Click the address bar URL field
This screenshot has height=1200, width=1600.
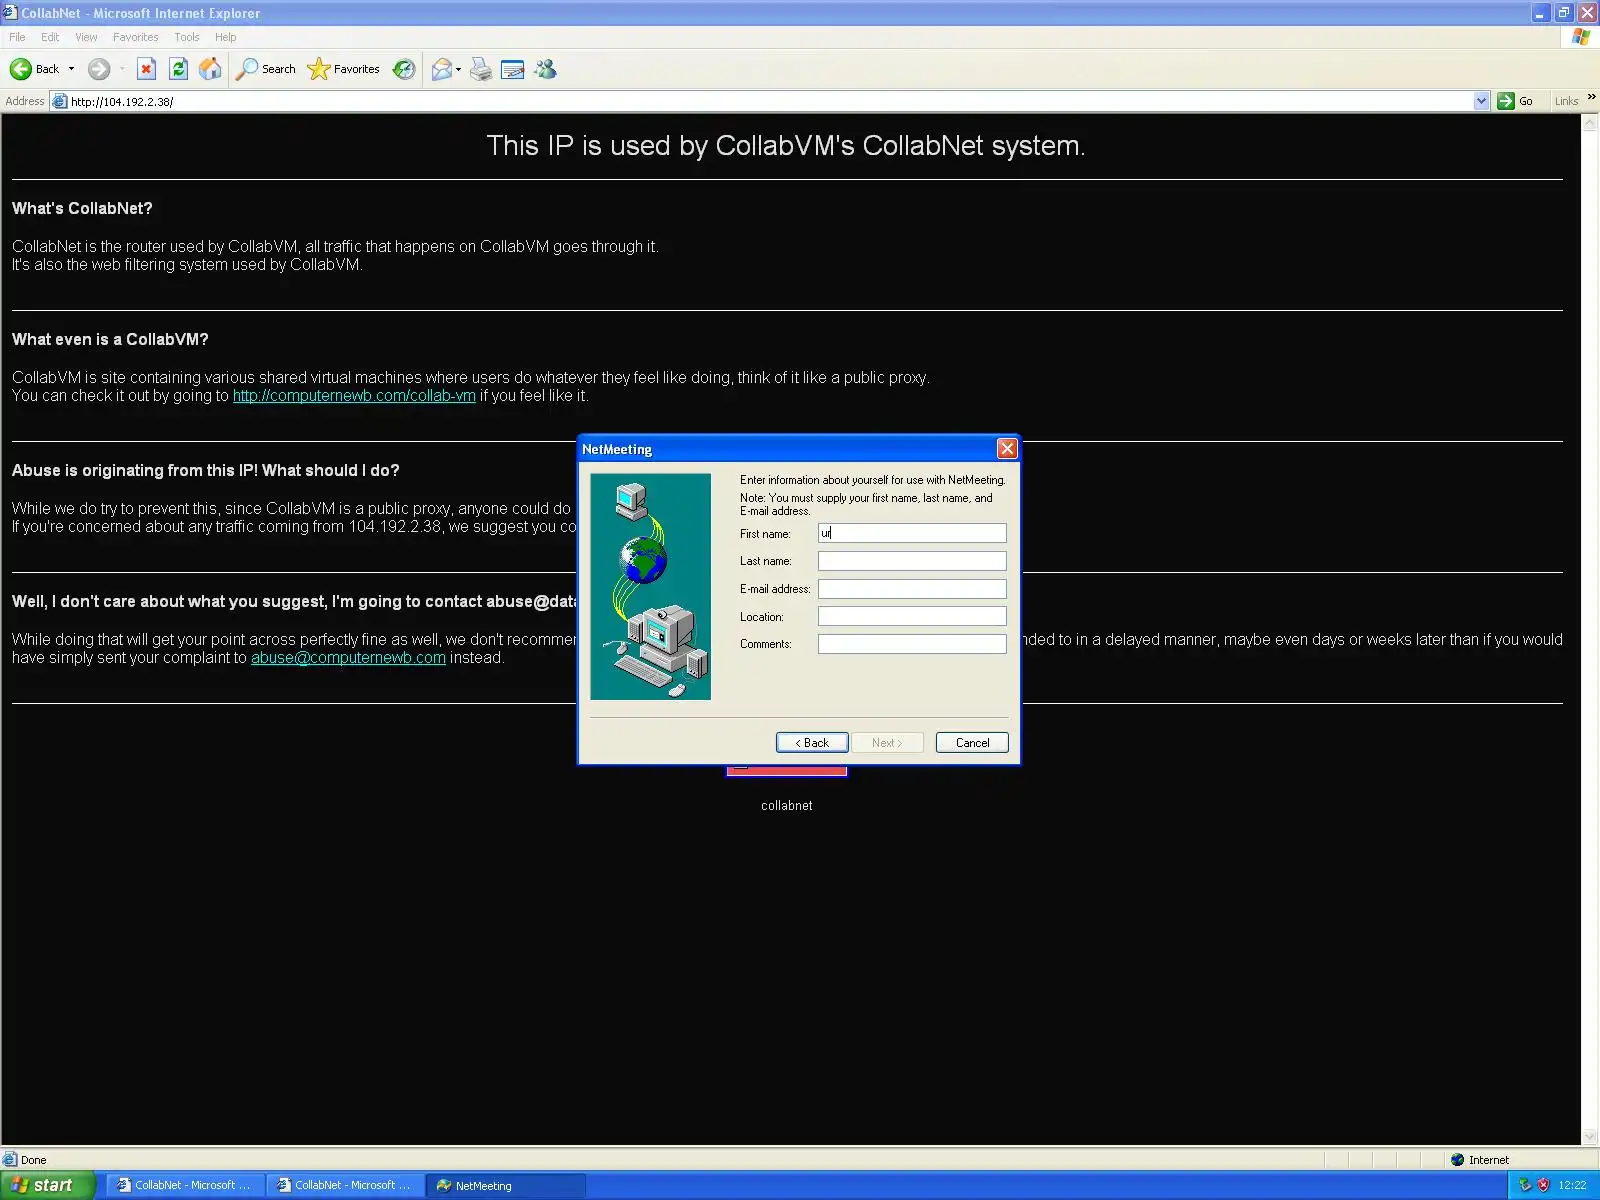pyautogui.click(x=770, y=101)
